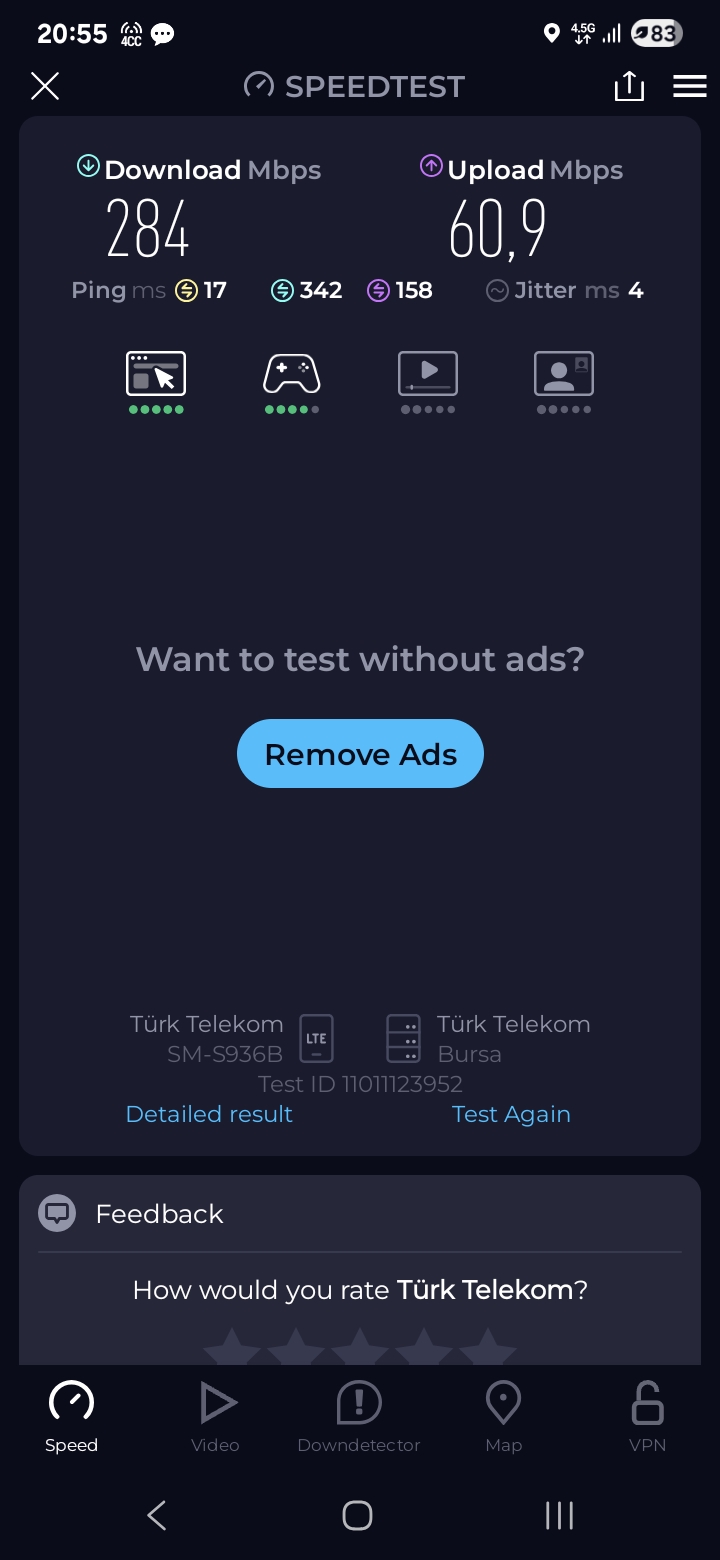Tap the LTE phone device icon
Image resolution: width=720 pixels, height=1560 pixels.
(316, 1038)
